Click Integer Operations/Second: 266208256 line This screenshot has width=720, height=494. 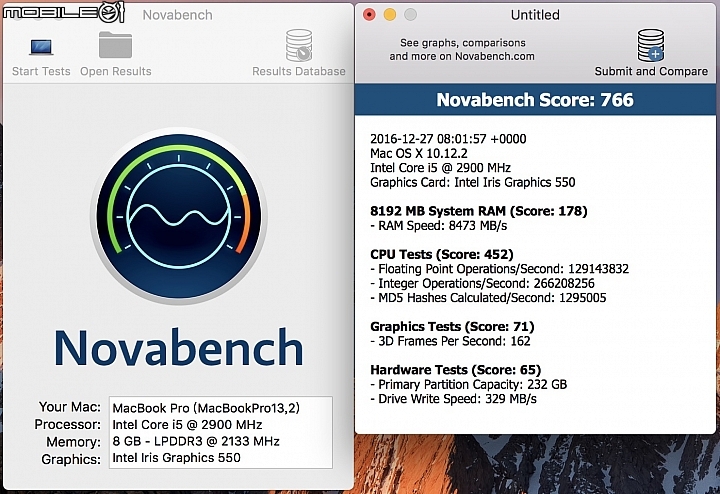(x=482, y=284)
